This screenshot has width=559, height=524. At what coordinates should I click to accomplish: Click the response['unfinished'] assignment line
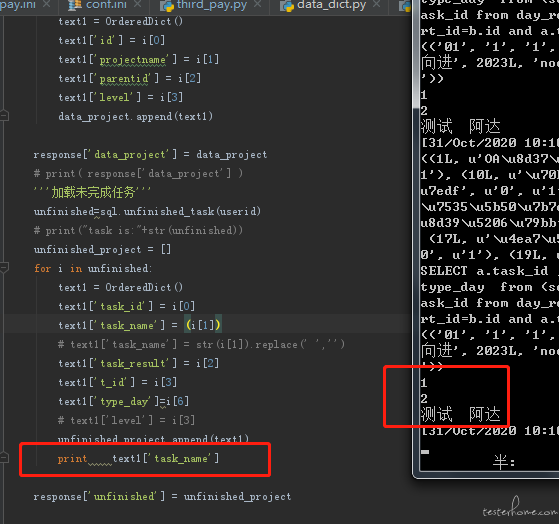[x=162, y=497]
